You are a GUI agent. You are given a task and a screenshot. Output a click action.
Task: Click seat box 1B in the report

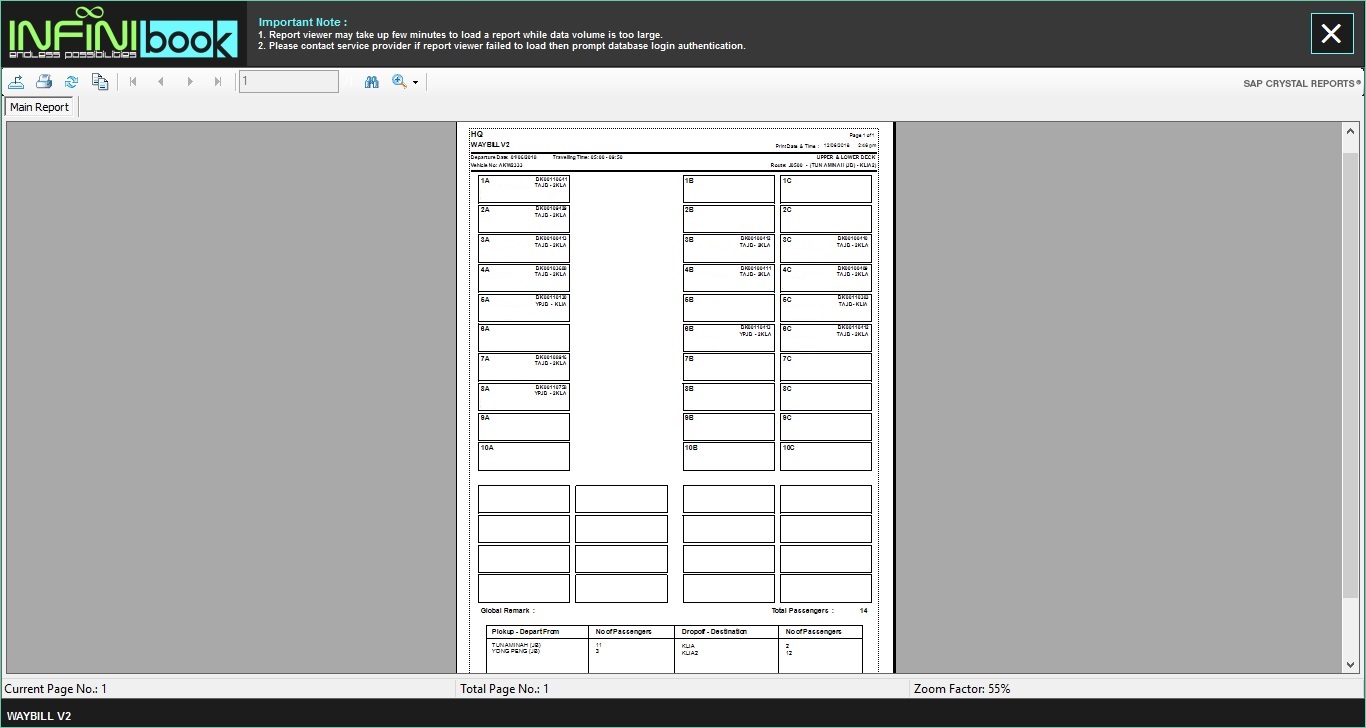[x=729, y=189]
